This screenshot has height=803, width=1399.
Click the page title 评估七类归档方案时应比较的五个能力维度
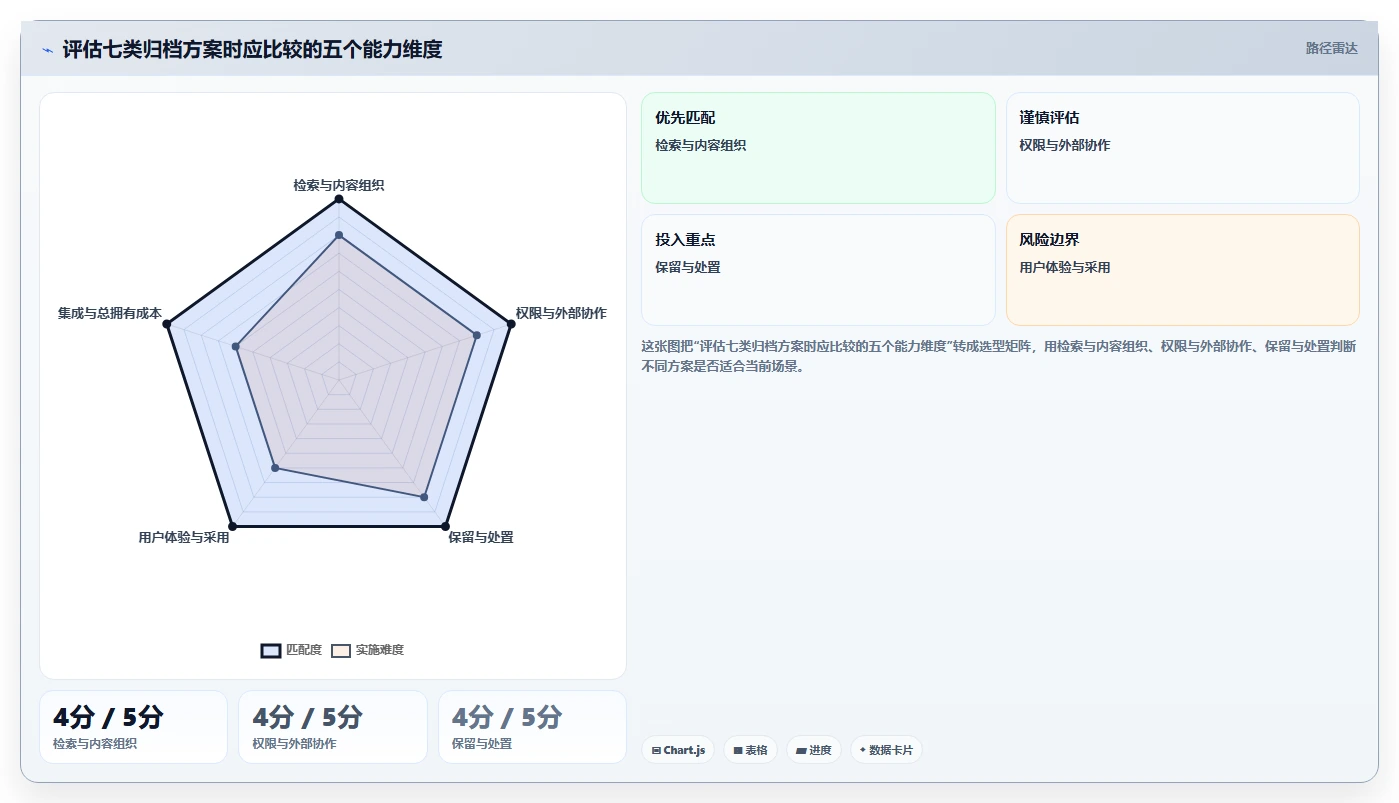pyautogui.click(x=252, y=49)
